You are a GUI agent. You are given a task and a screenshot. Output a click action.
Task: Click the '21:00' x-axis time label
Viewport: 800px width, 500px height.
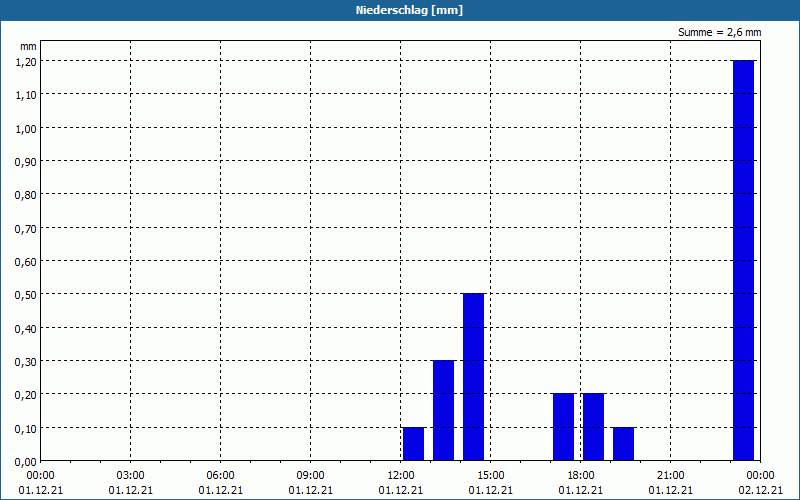tap(670, 476)
